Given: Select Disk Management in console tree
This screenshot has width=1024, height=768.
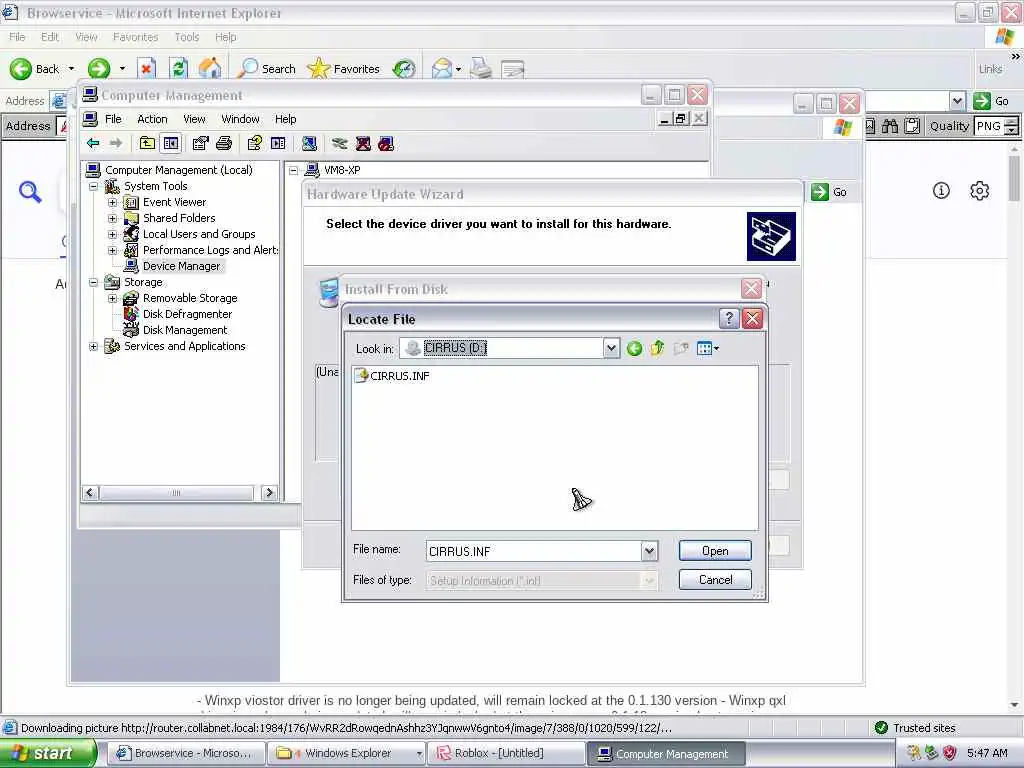Looking at the screenshot, I should [185, 330].
